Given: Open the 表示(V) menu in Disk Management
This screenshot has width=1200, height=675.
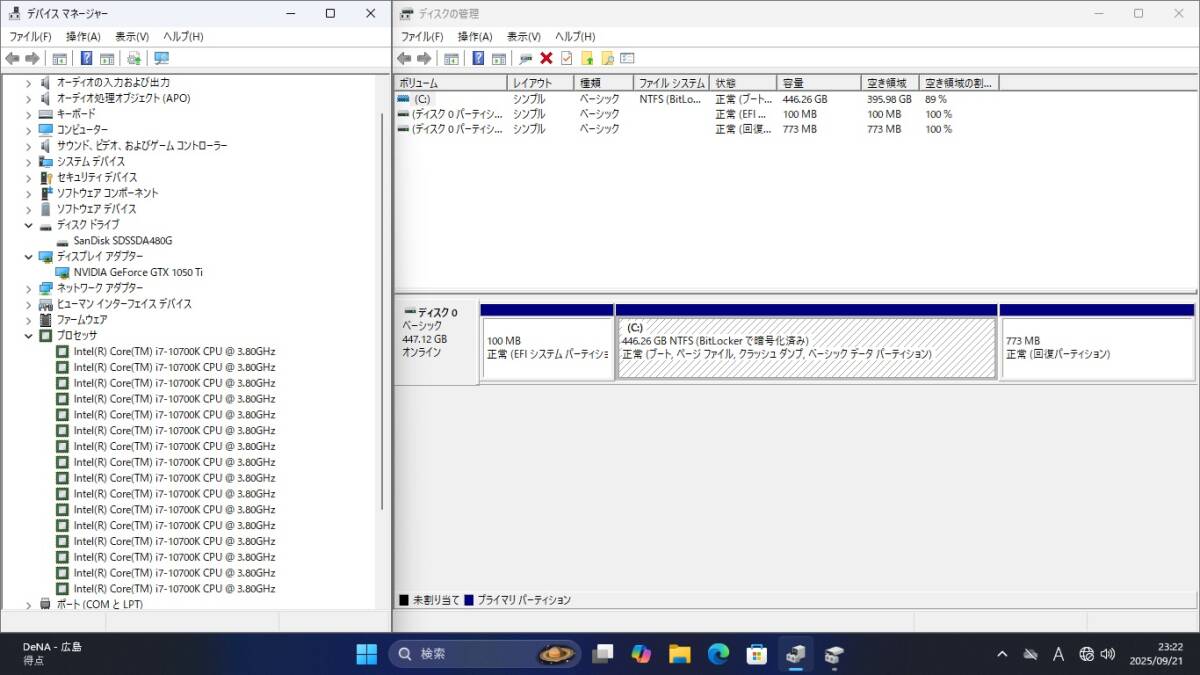Looking at the screenshot, I should (524, 37).
